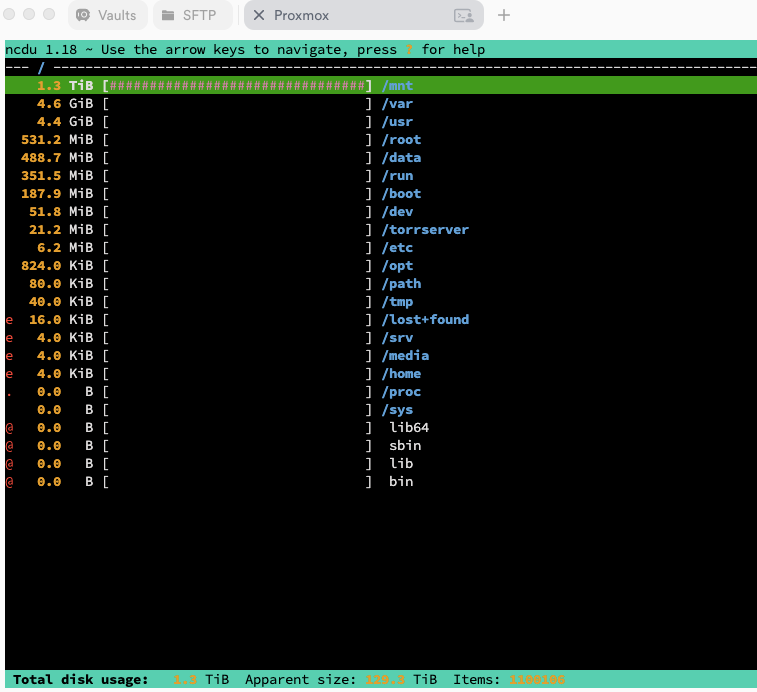Click the /usr directory entry
The image size is (757, 692).
coord(397,122)
